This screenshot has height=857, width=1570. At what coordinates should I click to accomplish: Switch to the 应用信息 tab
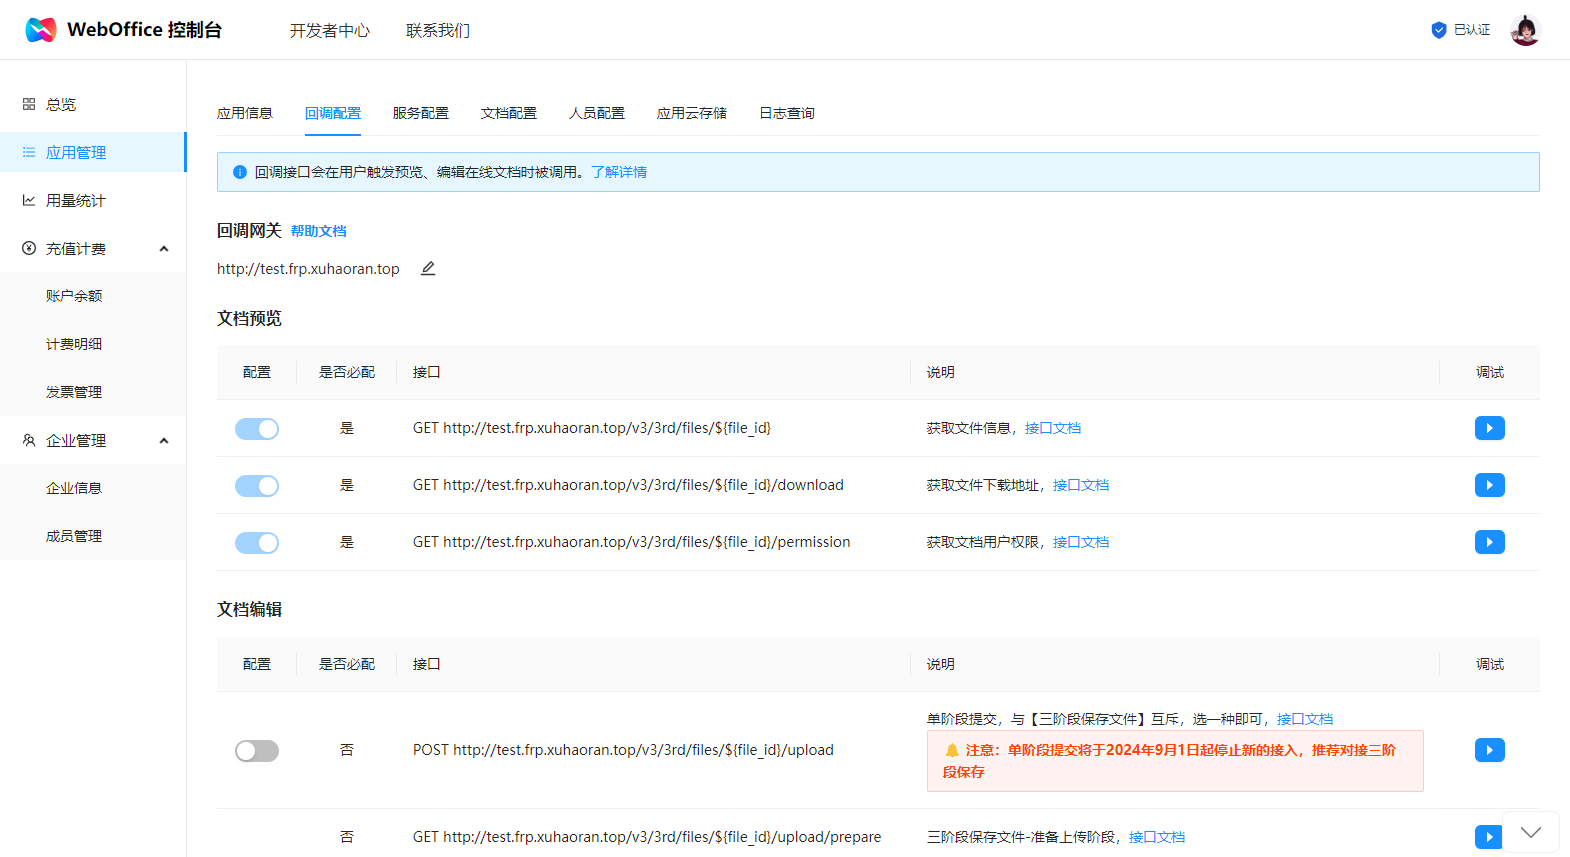tap(245, 113)
